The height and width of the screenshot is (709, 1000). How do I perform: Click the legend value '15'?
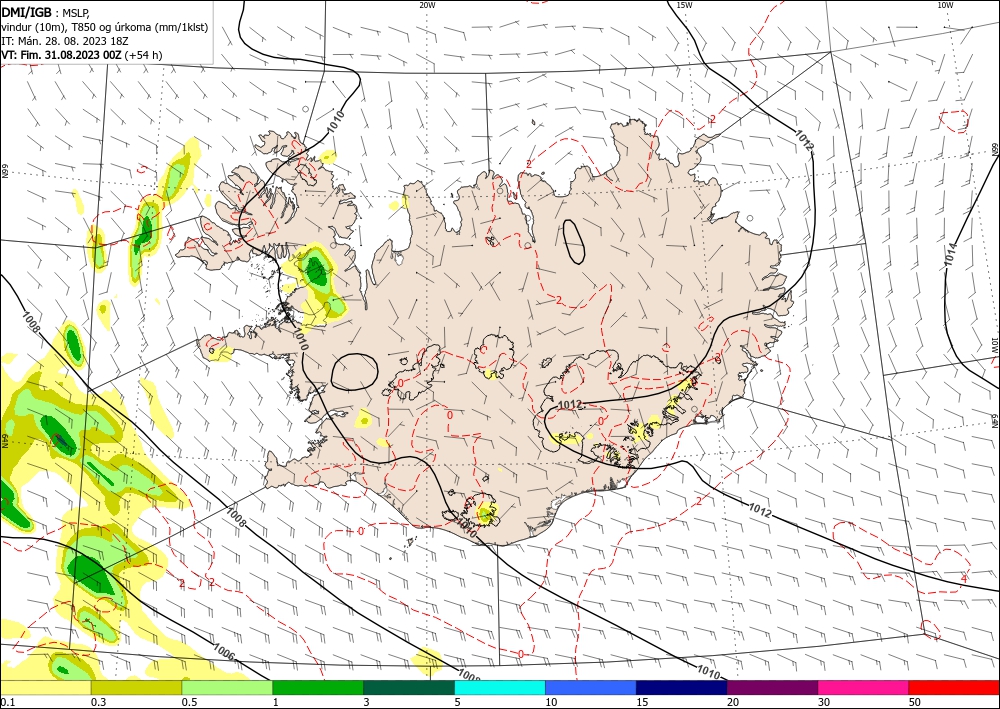[642, 702]
